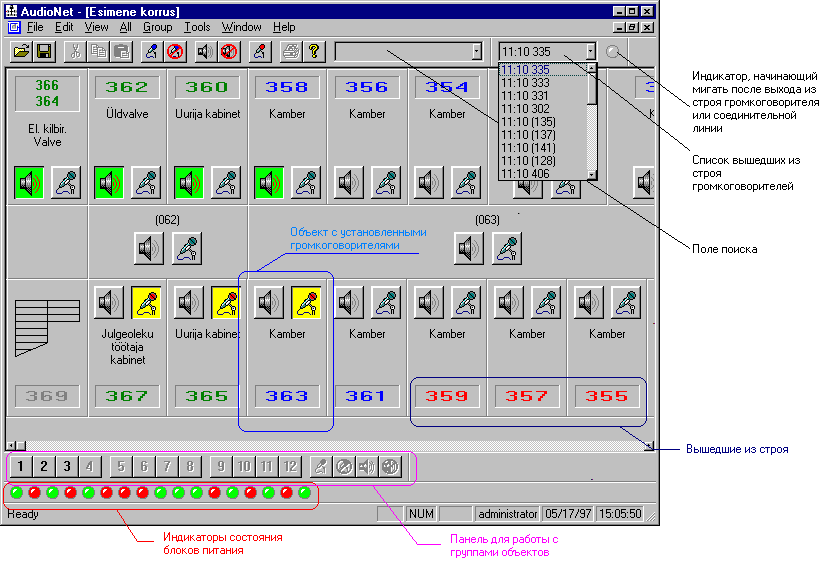Click the microphone icon of room 355
The image size is (838, 562).
tap(626, 303)
